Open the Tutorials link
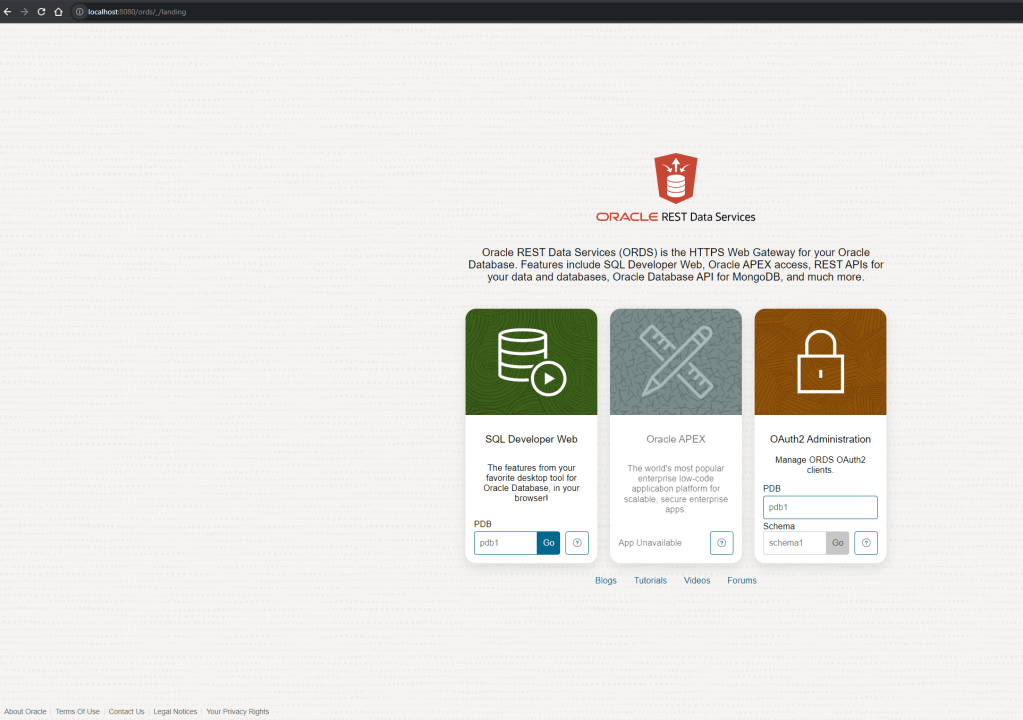The width and height of the screenshot is (1023, 720). [x=650, y=580]
